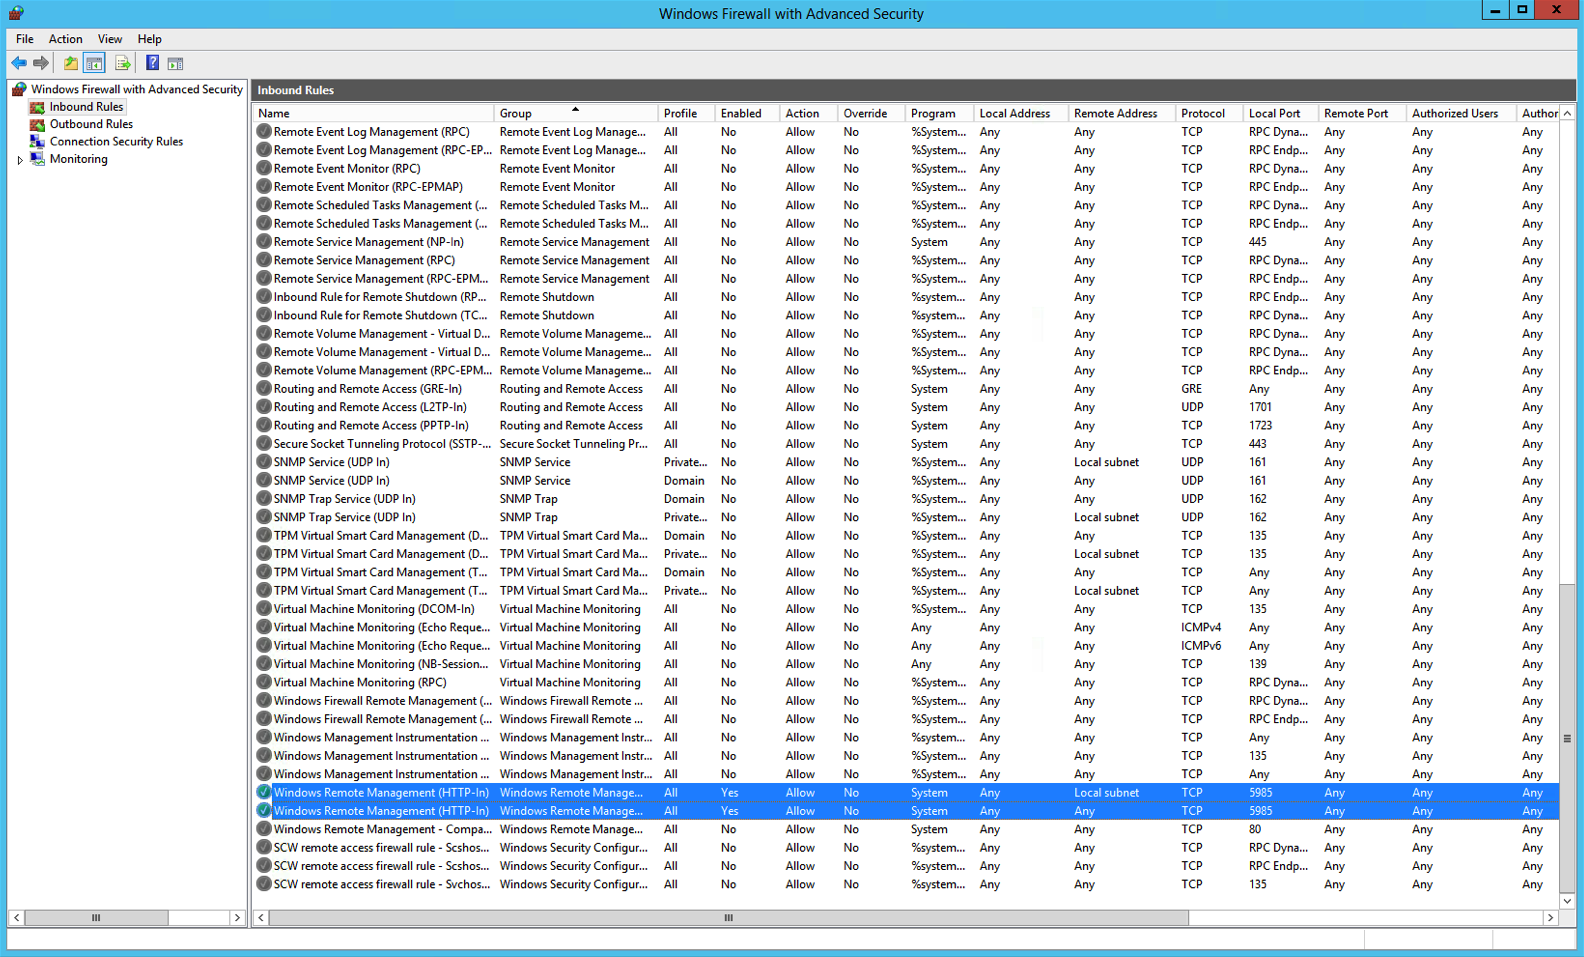Sort by the Profile column header
Screen dimensions: 1584x957
pos(686,113)
